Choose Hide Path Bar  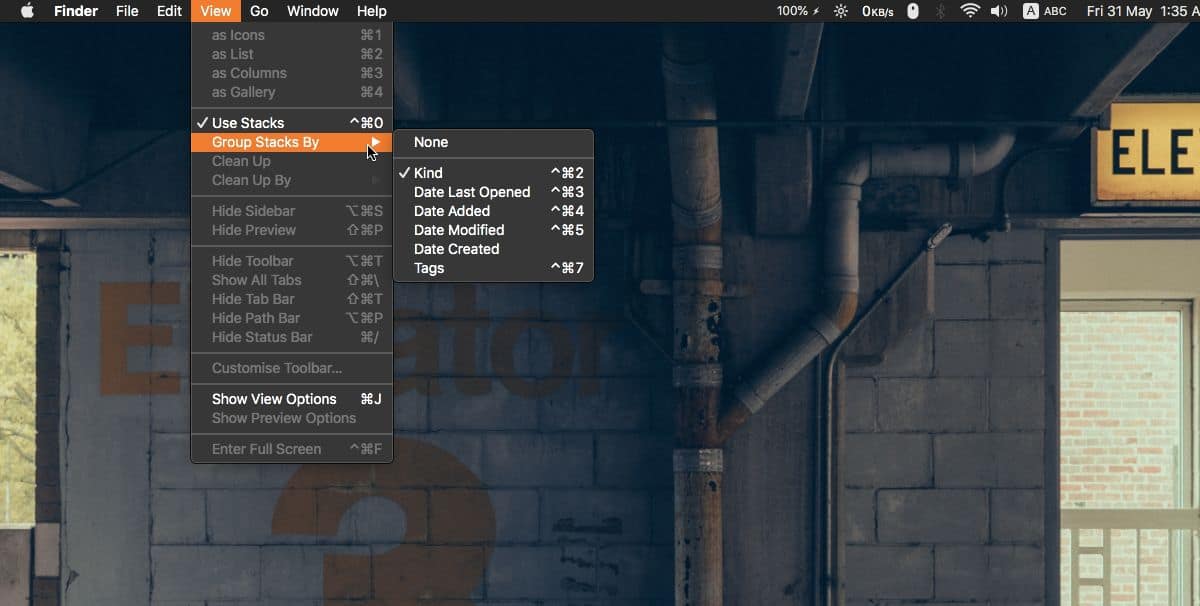tap(292, 318)
